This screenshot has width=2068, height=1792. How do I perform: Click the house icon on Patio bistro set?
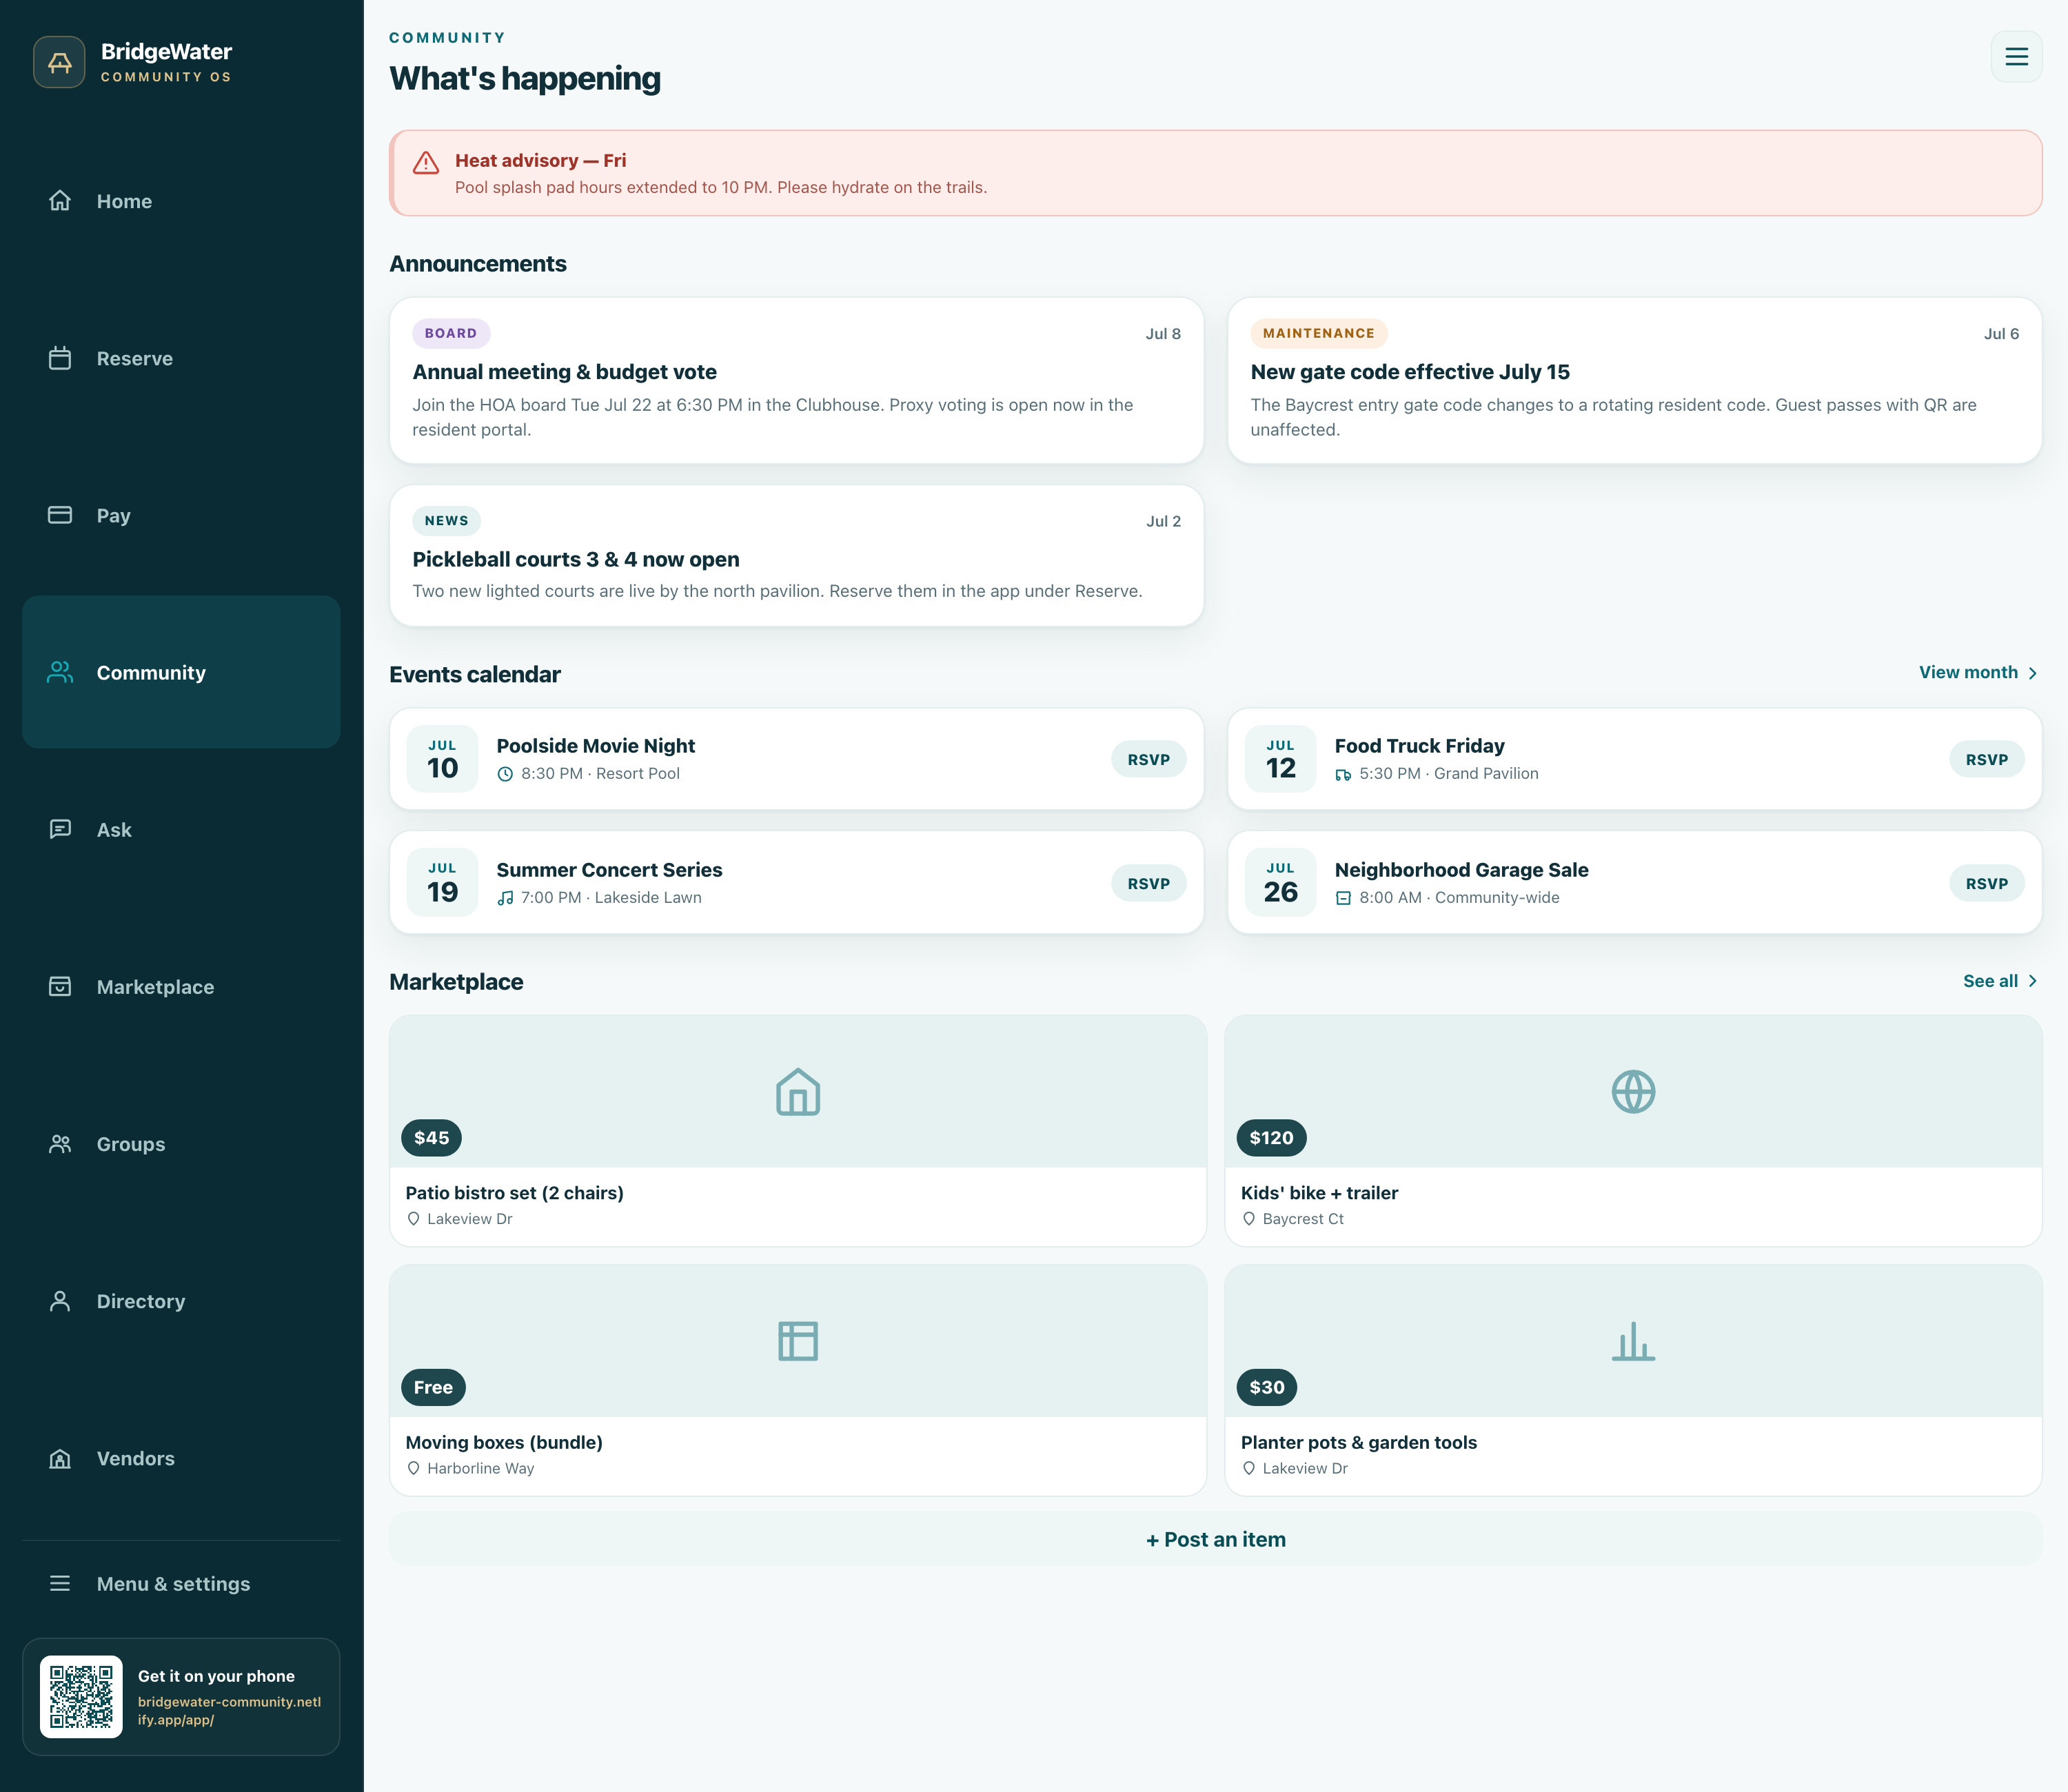[798, 1092]
